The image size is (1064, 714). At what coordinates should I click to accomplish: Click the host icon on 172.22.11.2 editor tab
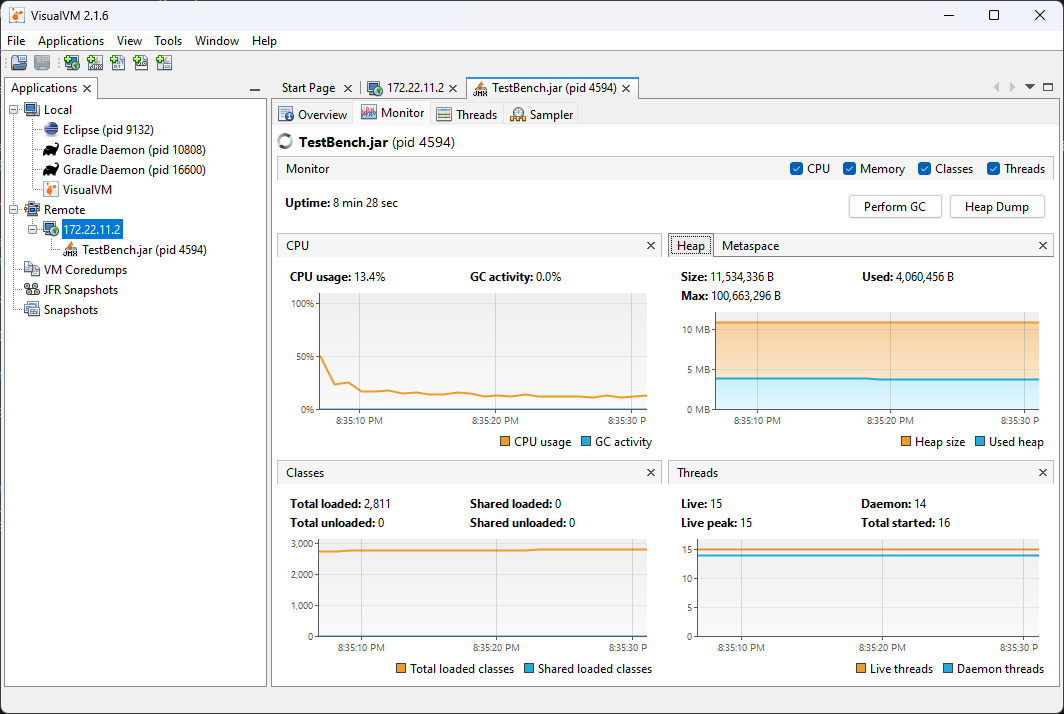(x=375, y=88)
